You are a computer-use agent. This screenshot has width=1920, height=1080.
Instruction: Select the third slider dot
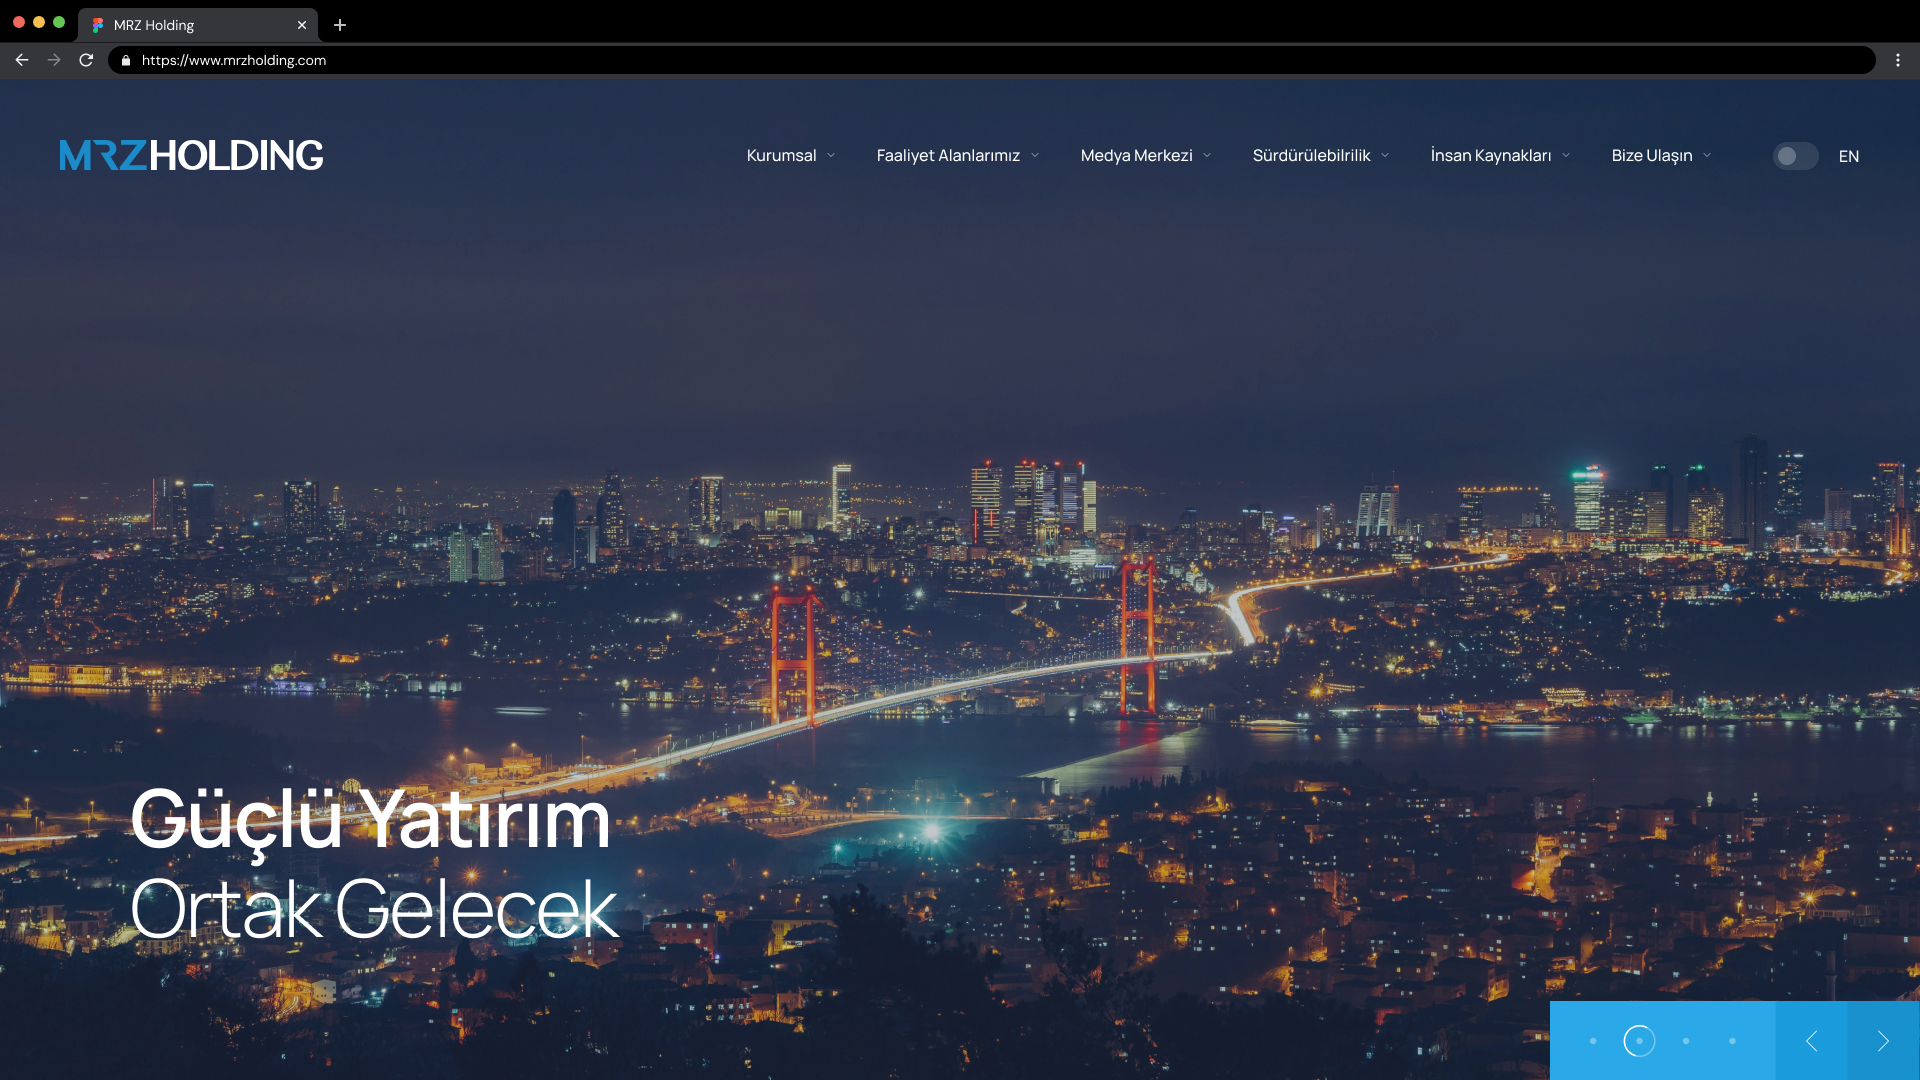1686,1041
